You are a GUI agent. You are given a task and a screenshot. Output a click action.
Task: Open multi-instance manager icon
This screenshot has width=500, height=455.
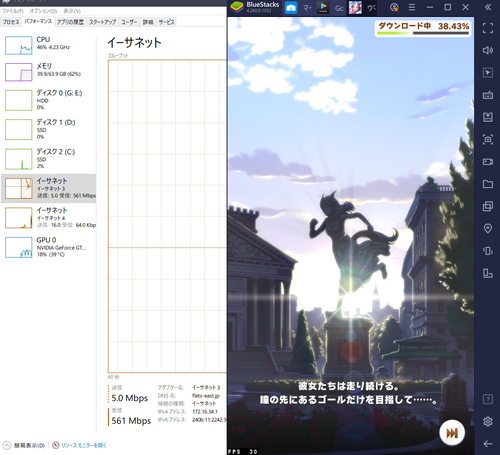tap(488, 206)
